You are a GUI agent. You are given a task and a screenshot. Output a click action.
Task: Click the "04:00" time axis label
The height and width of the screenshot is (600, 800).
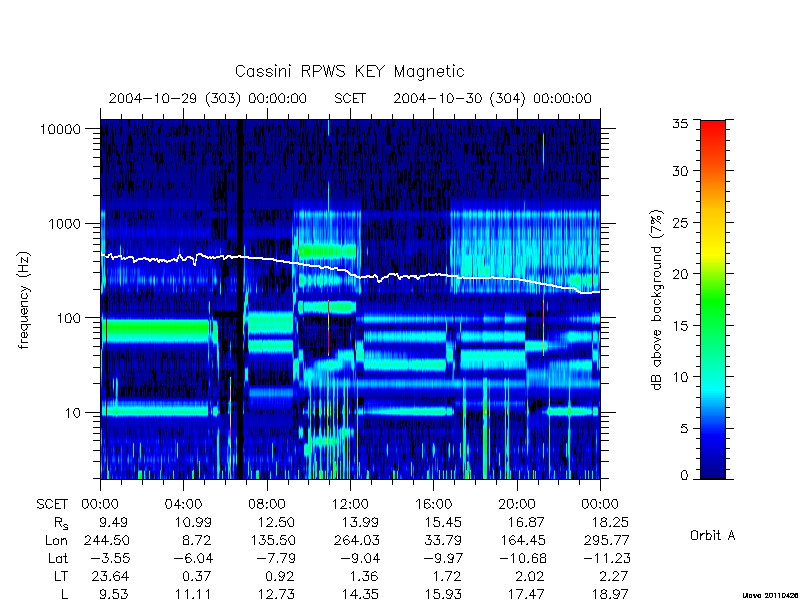tap(183, 505)
